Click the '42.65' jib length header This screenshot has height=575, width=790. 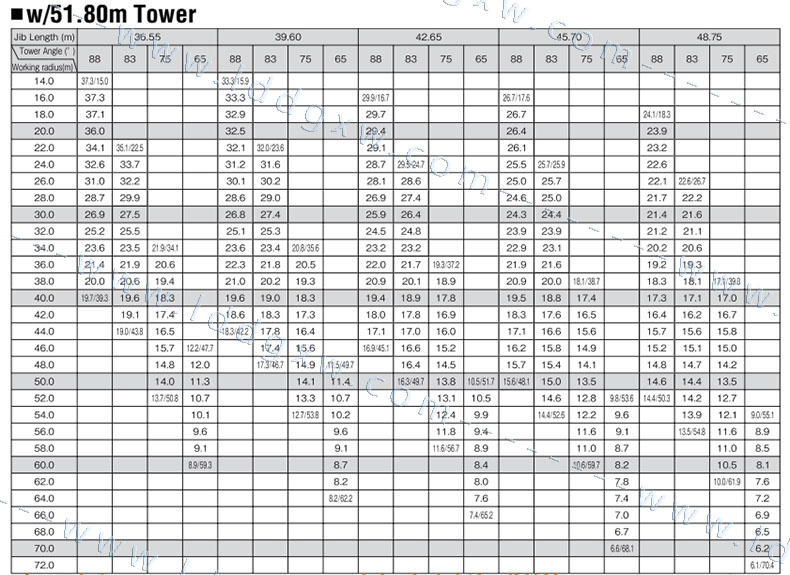429,37
